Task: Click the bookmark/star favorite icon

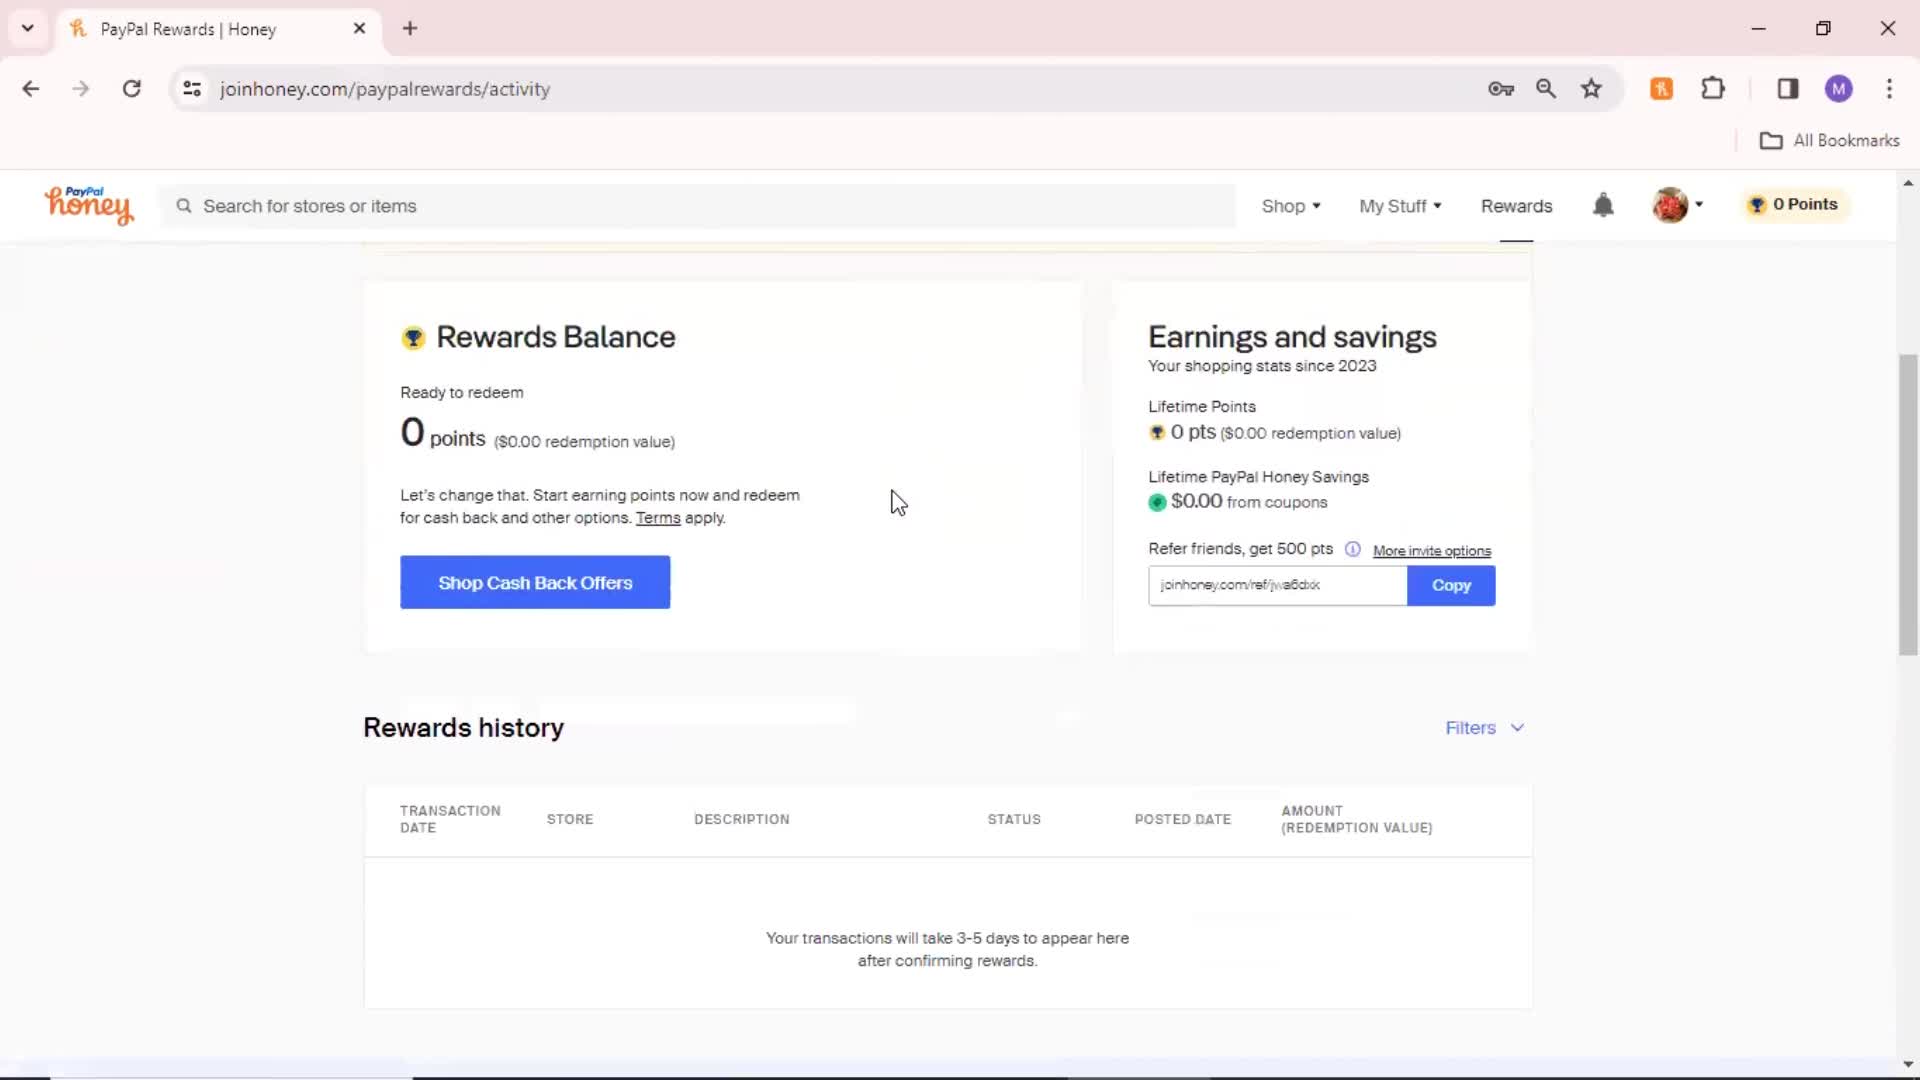Action: (1592, 88)
